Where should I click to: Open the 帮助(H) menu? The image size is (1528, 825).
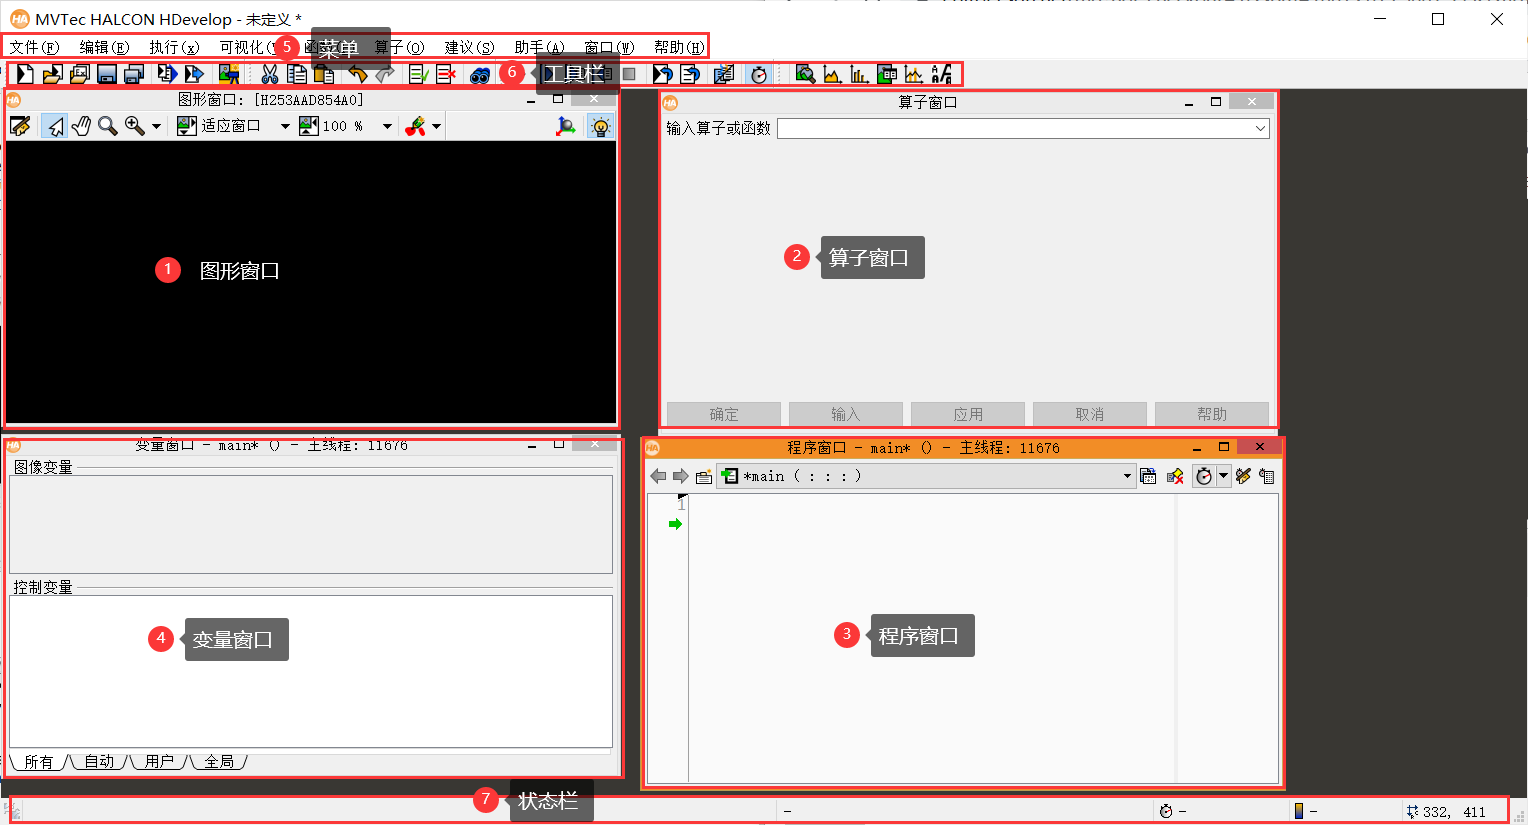pos(680,47)
